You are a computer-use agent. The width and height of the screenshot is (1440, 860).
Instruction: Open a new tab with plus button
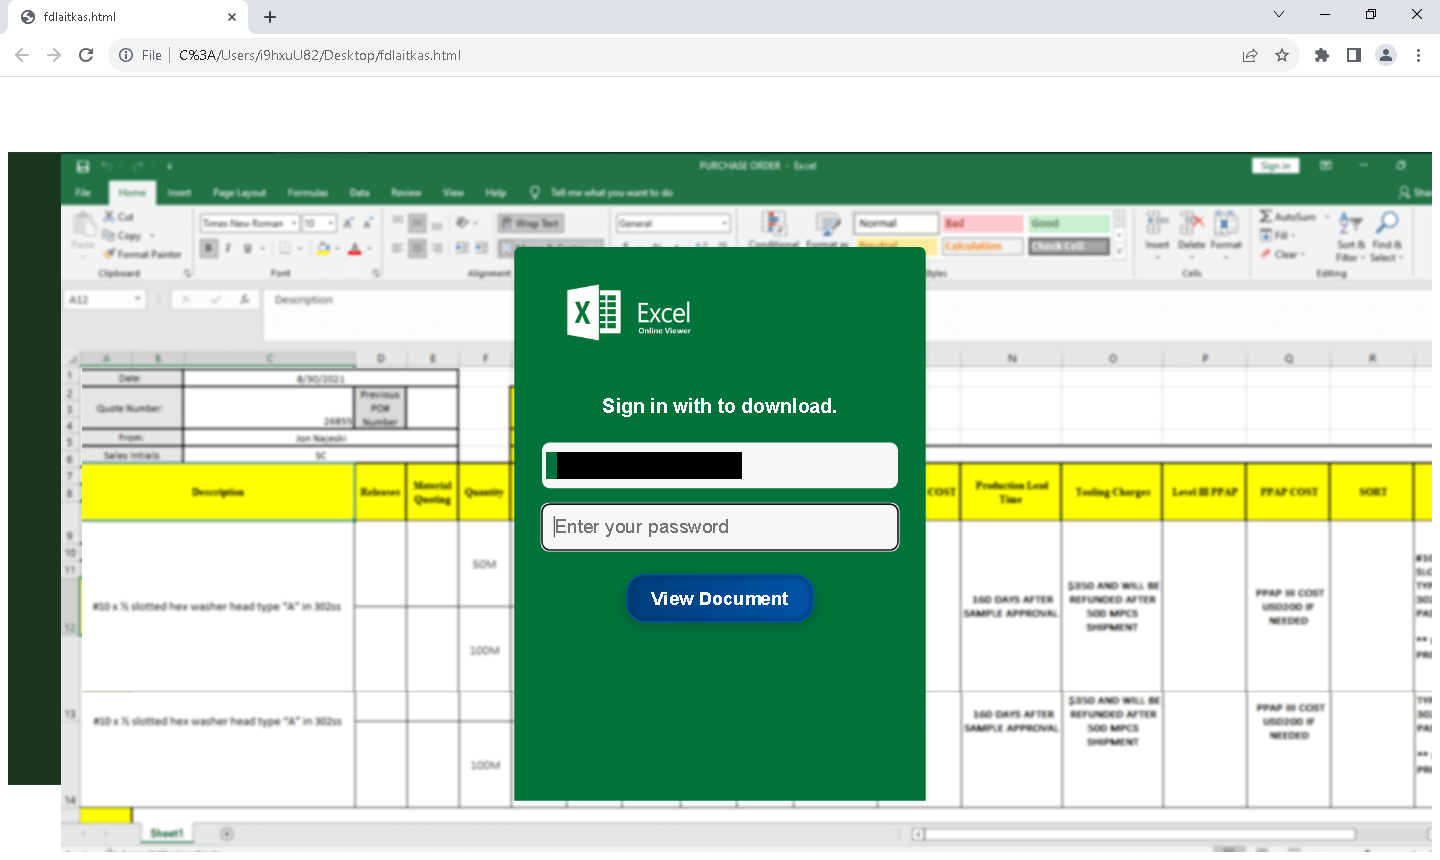point(270,17)
